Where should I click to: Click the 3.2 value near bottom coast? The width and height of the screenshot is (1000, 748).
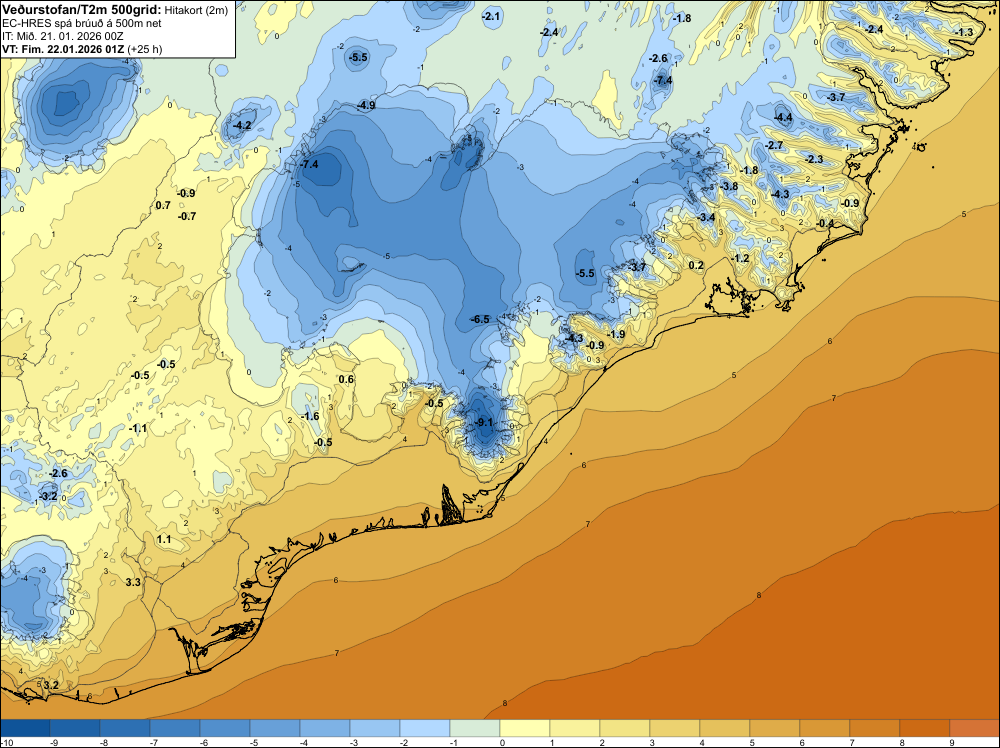[x=51, y=686]
